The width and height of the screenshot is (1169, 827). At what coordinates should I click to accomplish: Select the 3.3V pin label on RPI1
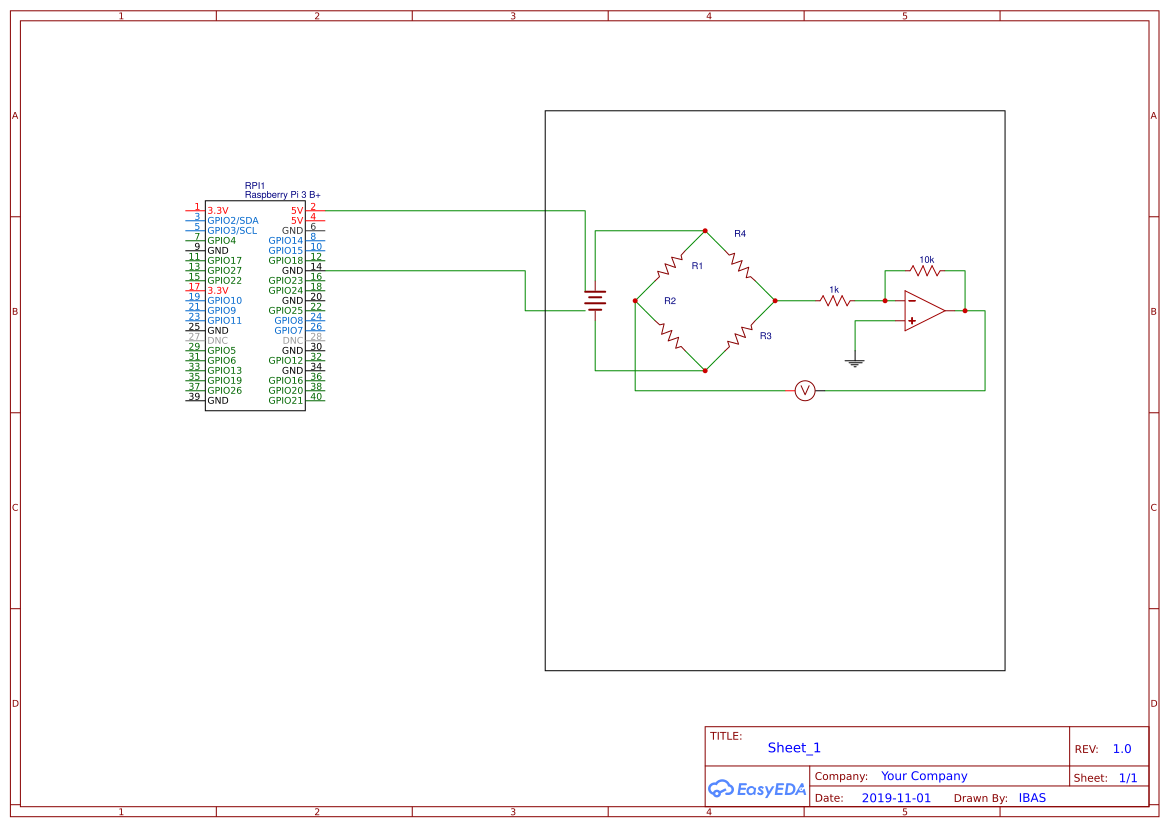point(216,210)
